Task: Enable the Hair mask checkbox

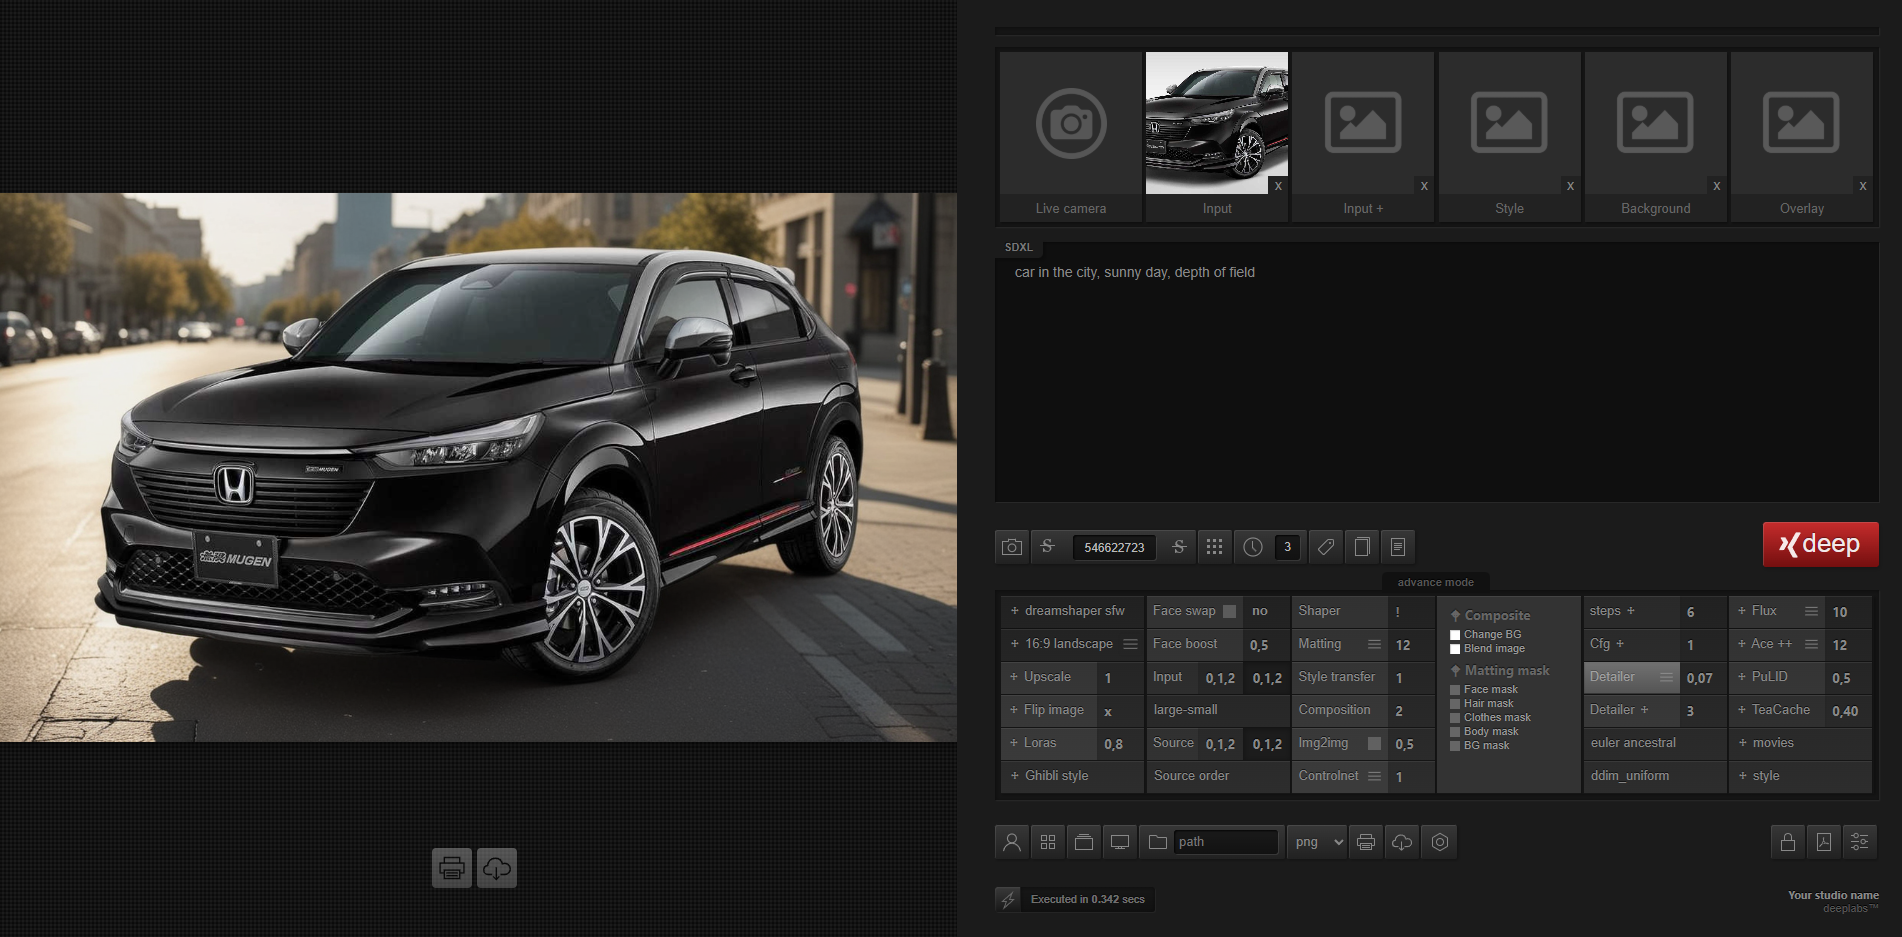Action: pyautogui.click(x=1455, y=704)
